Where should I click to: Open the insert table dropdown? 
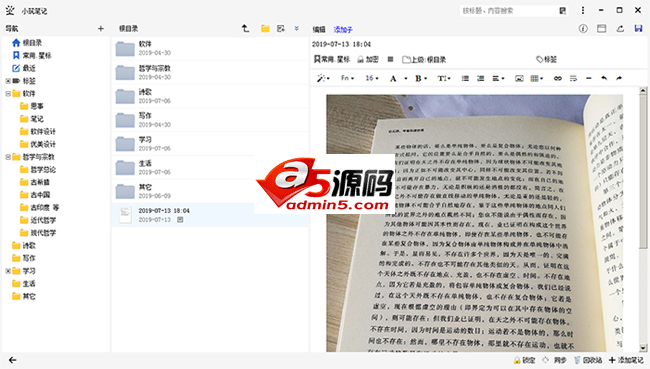point(537,78)
